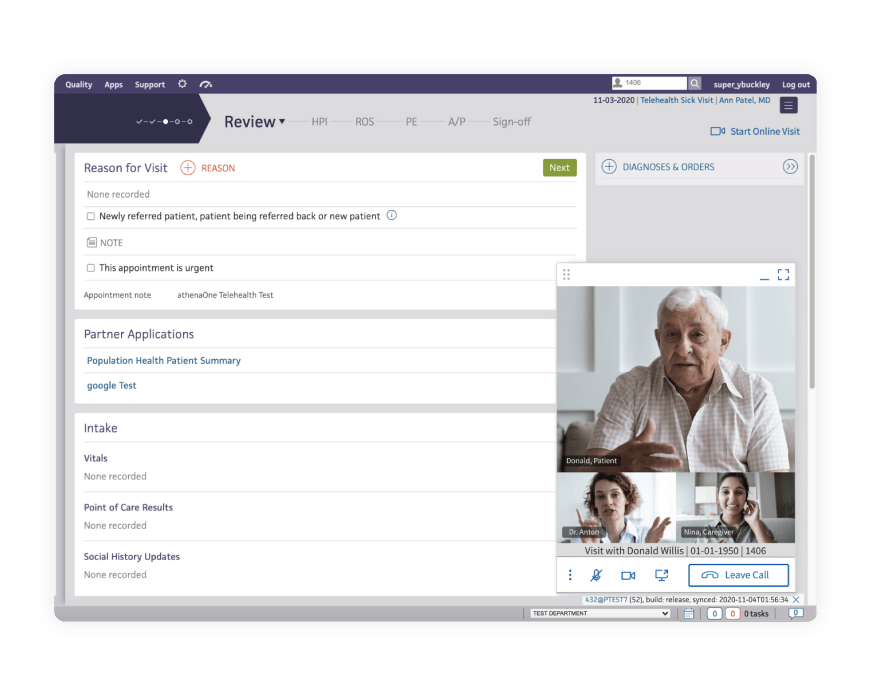The height and width of the screenshot is (696, 872).
Task: Click the green Next button
Action: (x=559, y=168)
